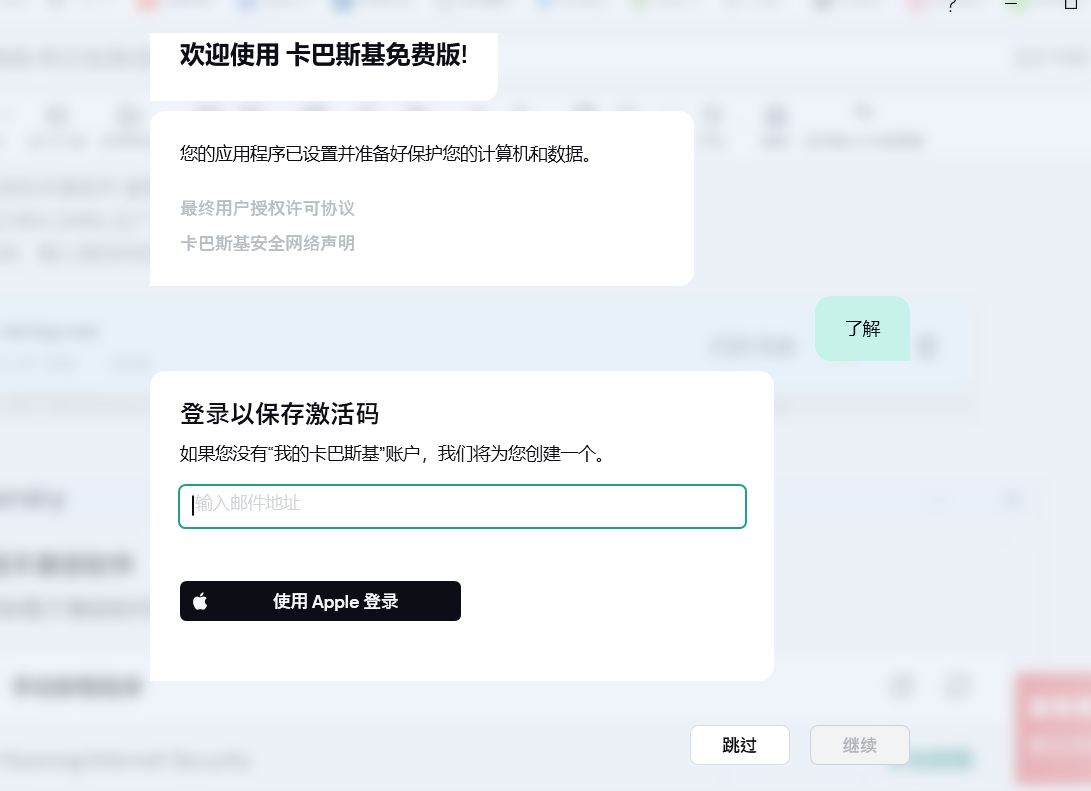Click the 使用 Apple 登录 button
Screen dimensions: 1091x791
(x=320, y=601)
